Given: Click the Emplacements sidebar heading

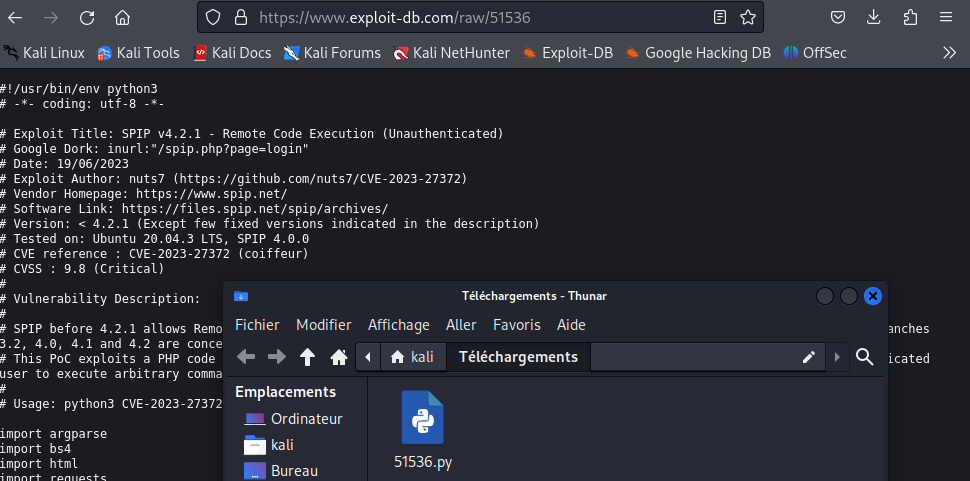Looking at the screenshot, I should (x=286, y=392).
